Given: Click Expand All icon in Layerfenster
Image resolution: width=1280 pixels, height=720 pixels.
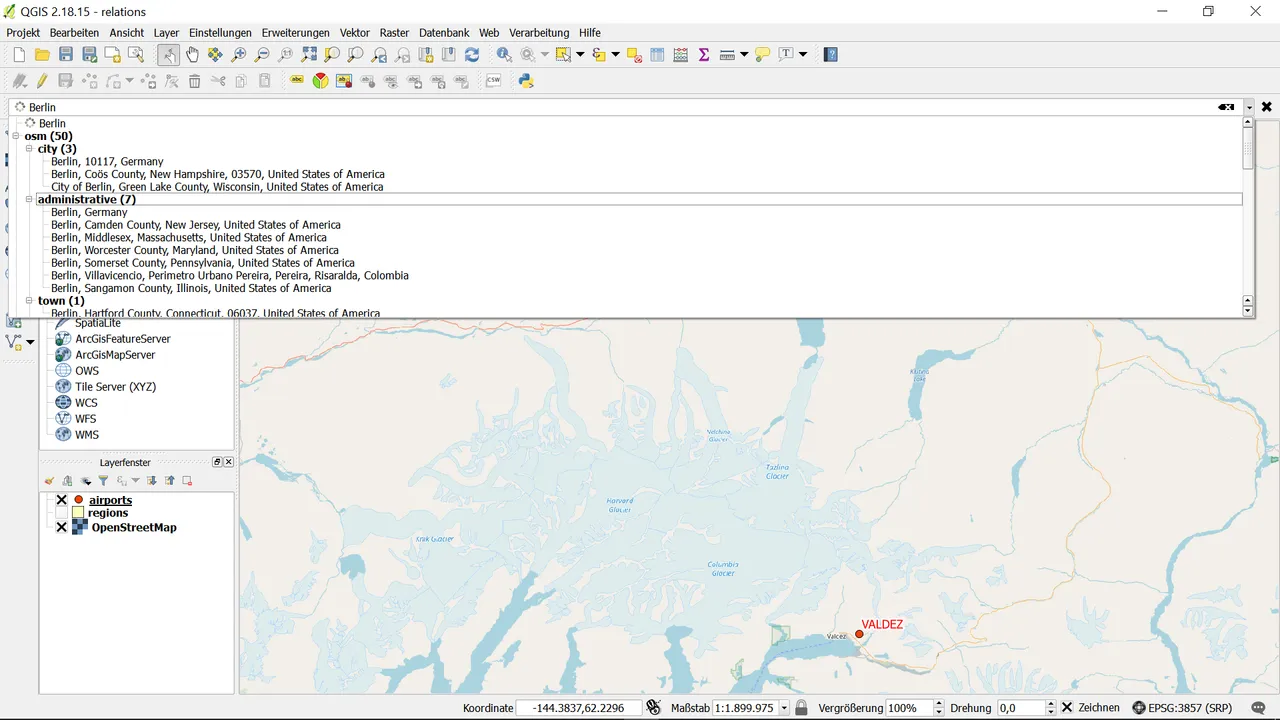Looking at the screenshot, I should tap(152, 481).
